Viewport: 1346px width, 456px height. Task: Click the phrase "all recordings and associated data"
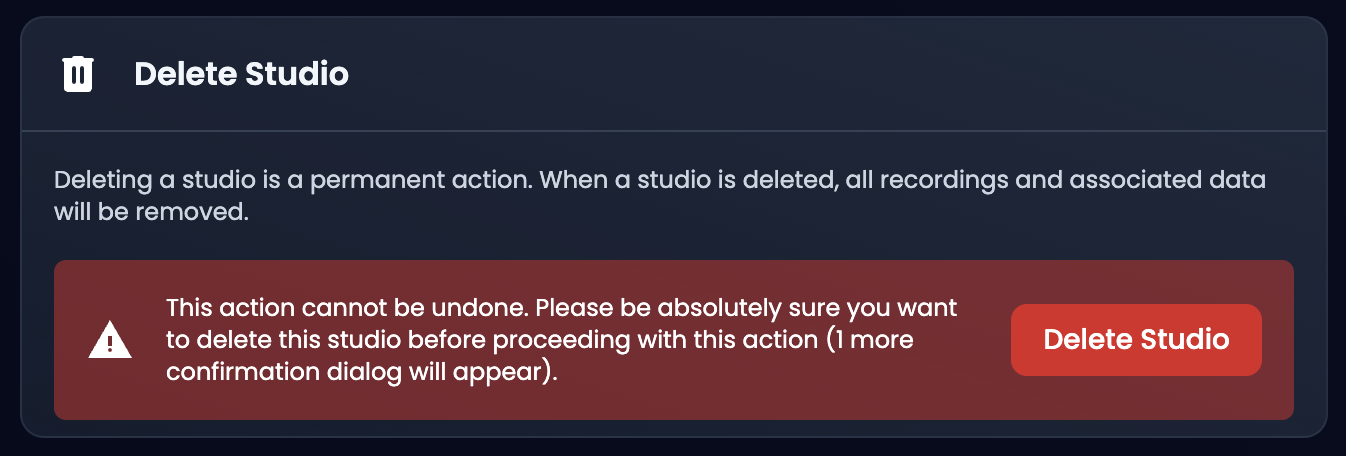[1040, 181]
